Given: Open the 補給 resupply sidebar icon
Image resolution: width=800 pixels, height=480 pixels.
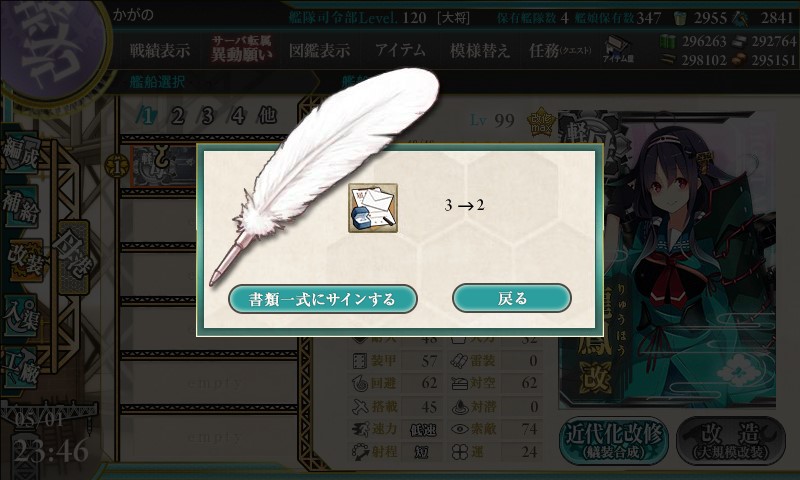Looking at the screenshot, I should coord(20,207).
